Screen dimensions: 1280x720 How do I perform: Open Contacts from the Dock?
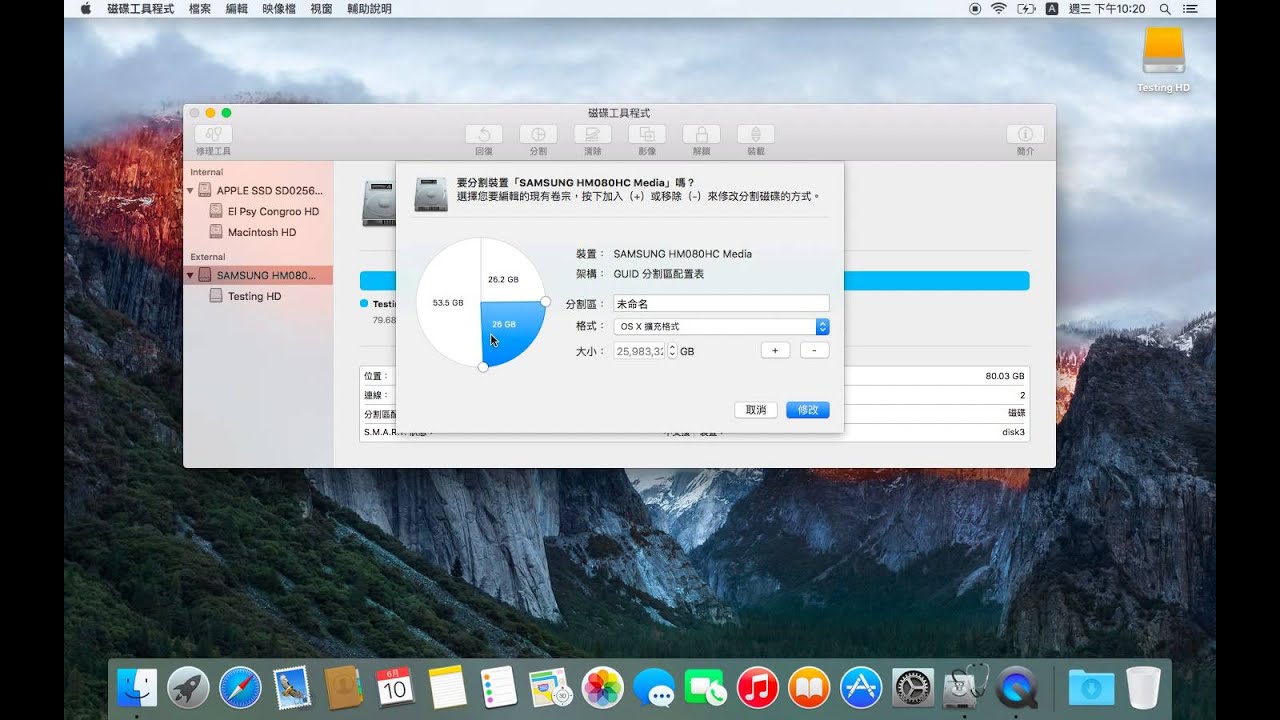343,687
